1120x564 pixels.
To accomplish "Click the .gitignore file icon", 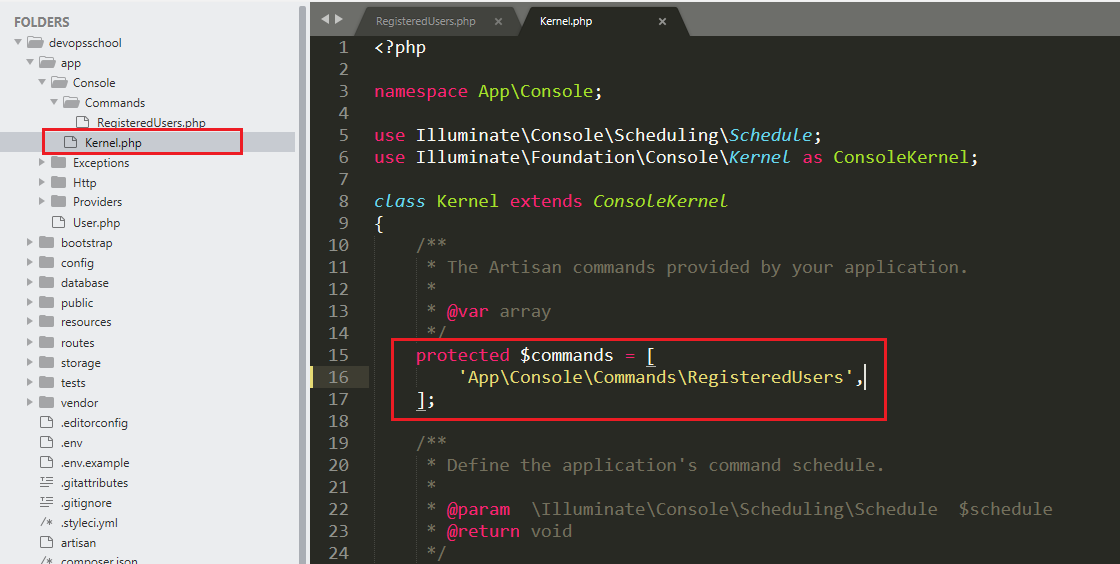I will click(x=46, y=503).
